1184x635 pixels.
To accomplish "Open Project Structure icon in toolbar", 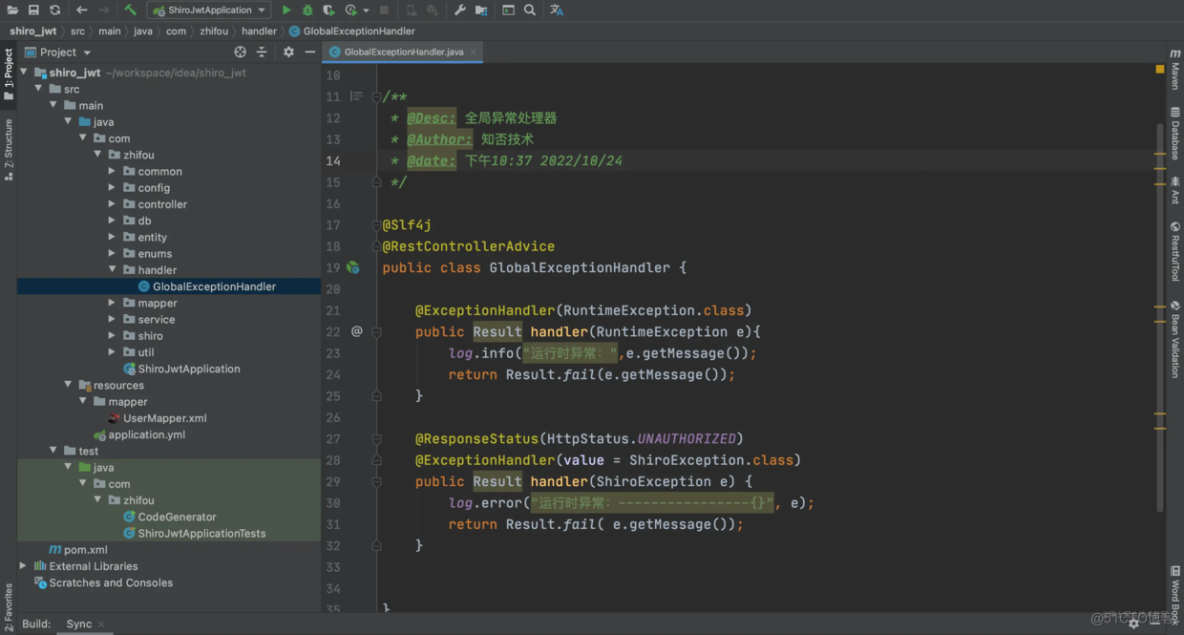I will 481,9.
